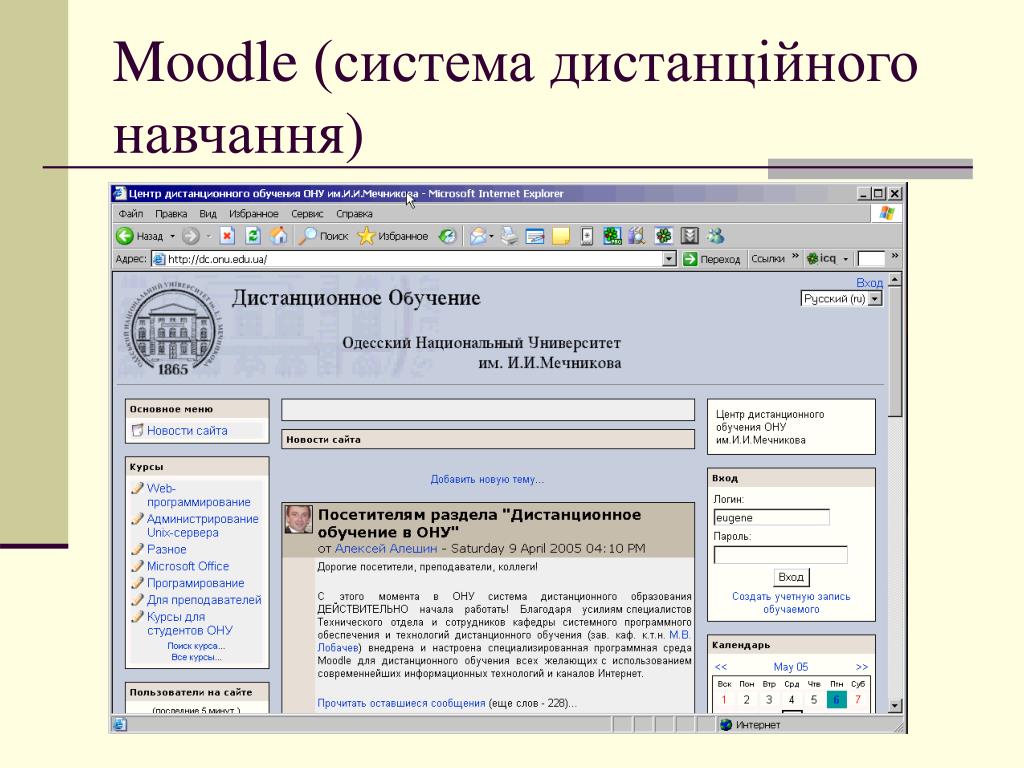Expand the icq toolbar overflow chevron

pyautogui.click(x=895, y=256)
